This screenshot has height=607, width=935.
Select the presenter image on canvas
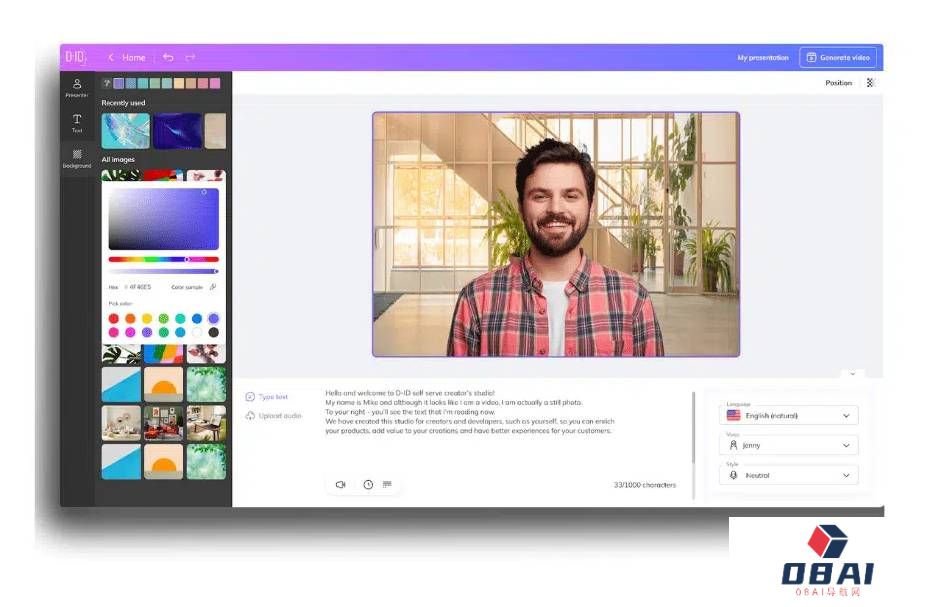(556, 234)
